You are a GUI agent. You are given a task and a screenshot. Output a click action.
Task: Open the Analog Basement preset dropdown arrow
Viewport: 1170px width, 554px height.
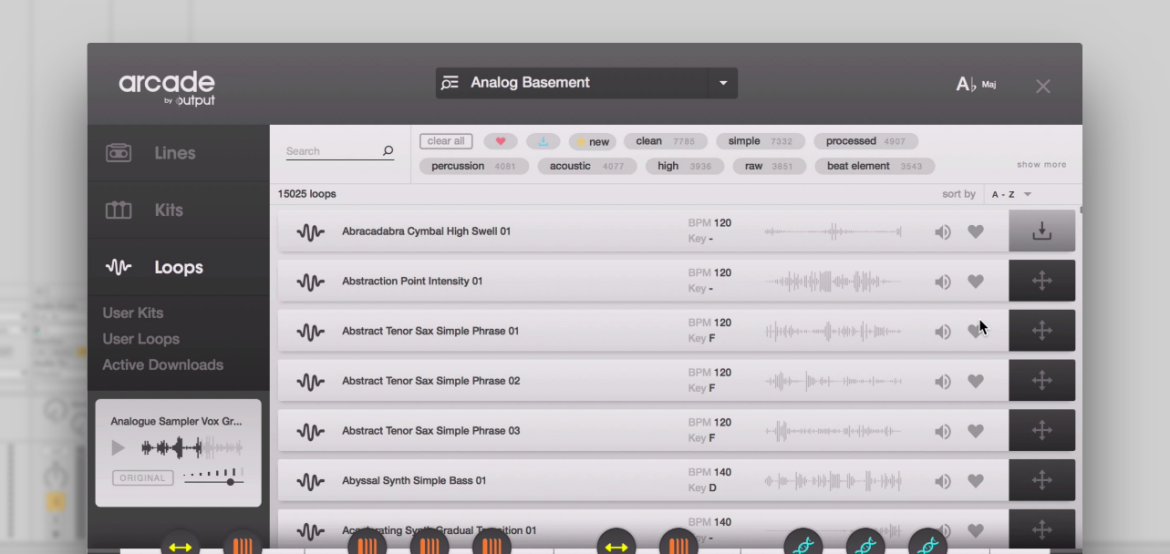coord(723,83)
